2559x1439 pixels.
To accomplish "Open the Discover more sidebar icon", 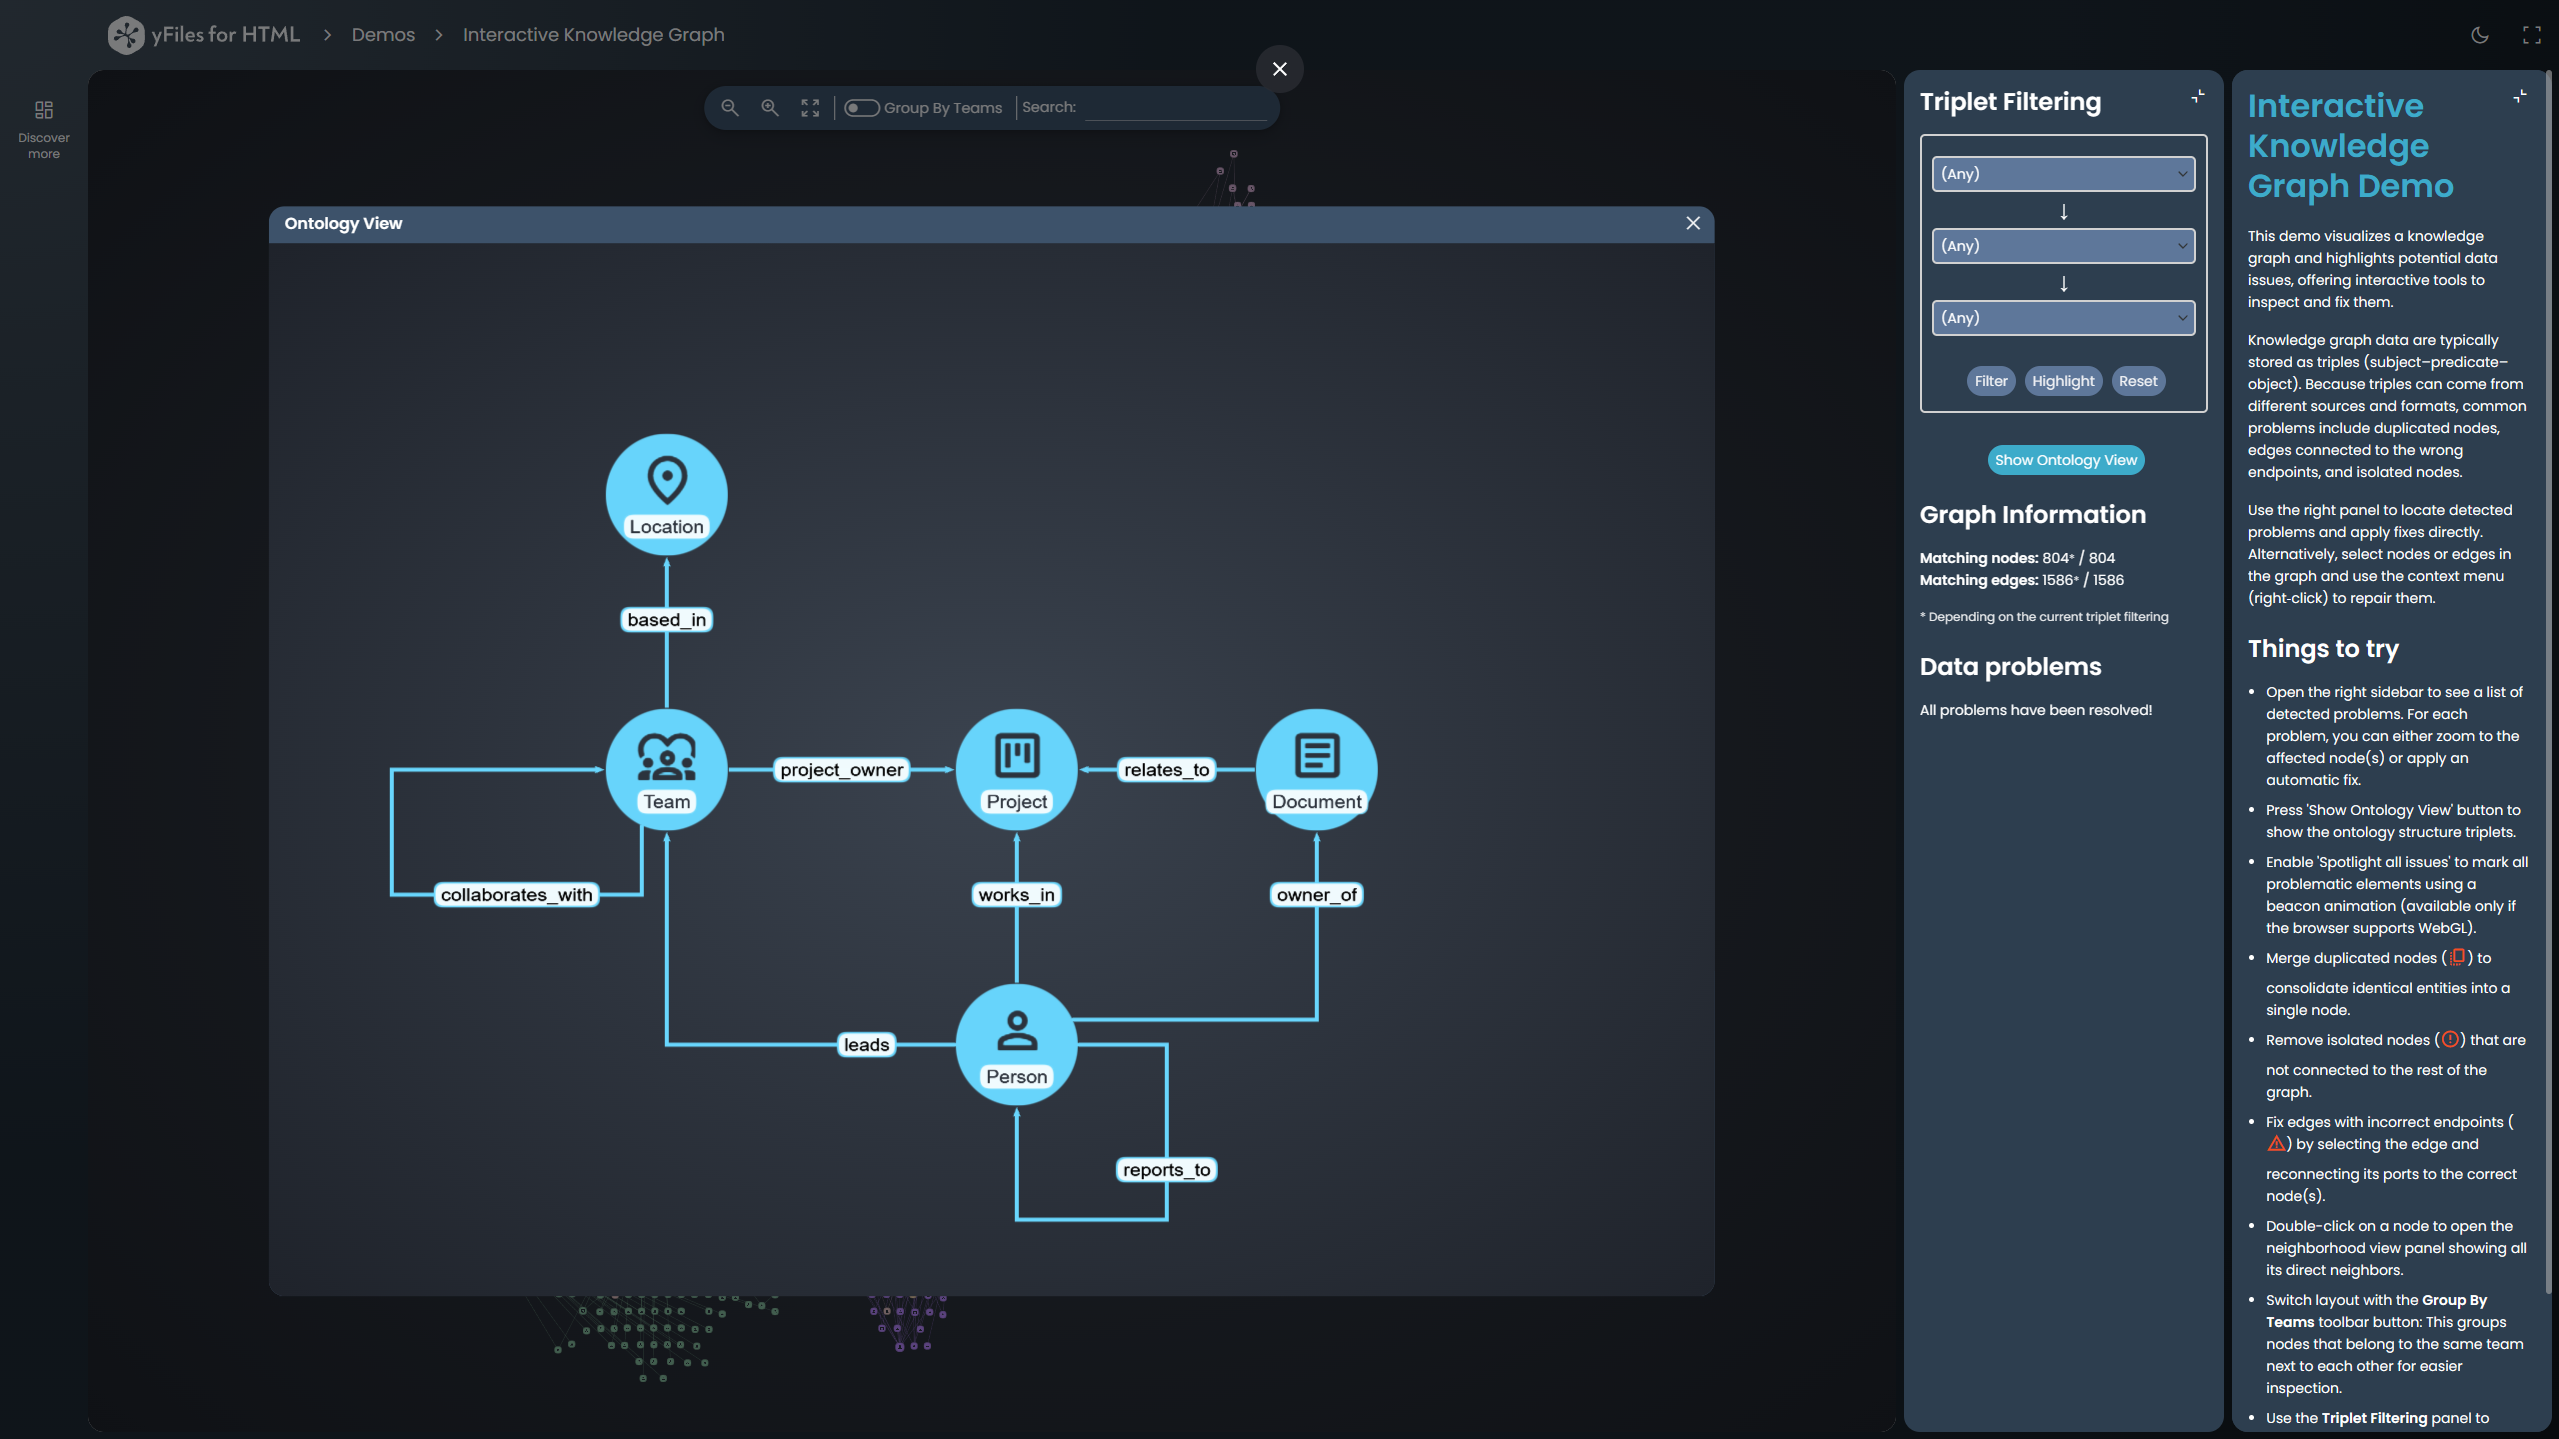I will 44,129.
